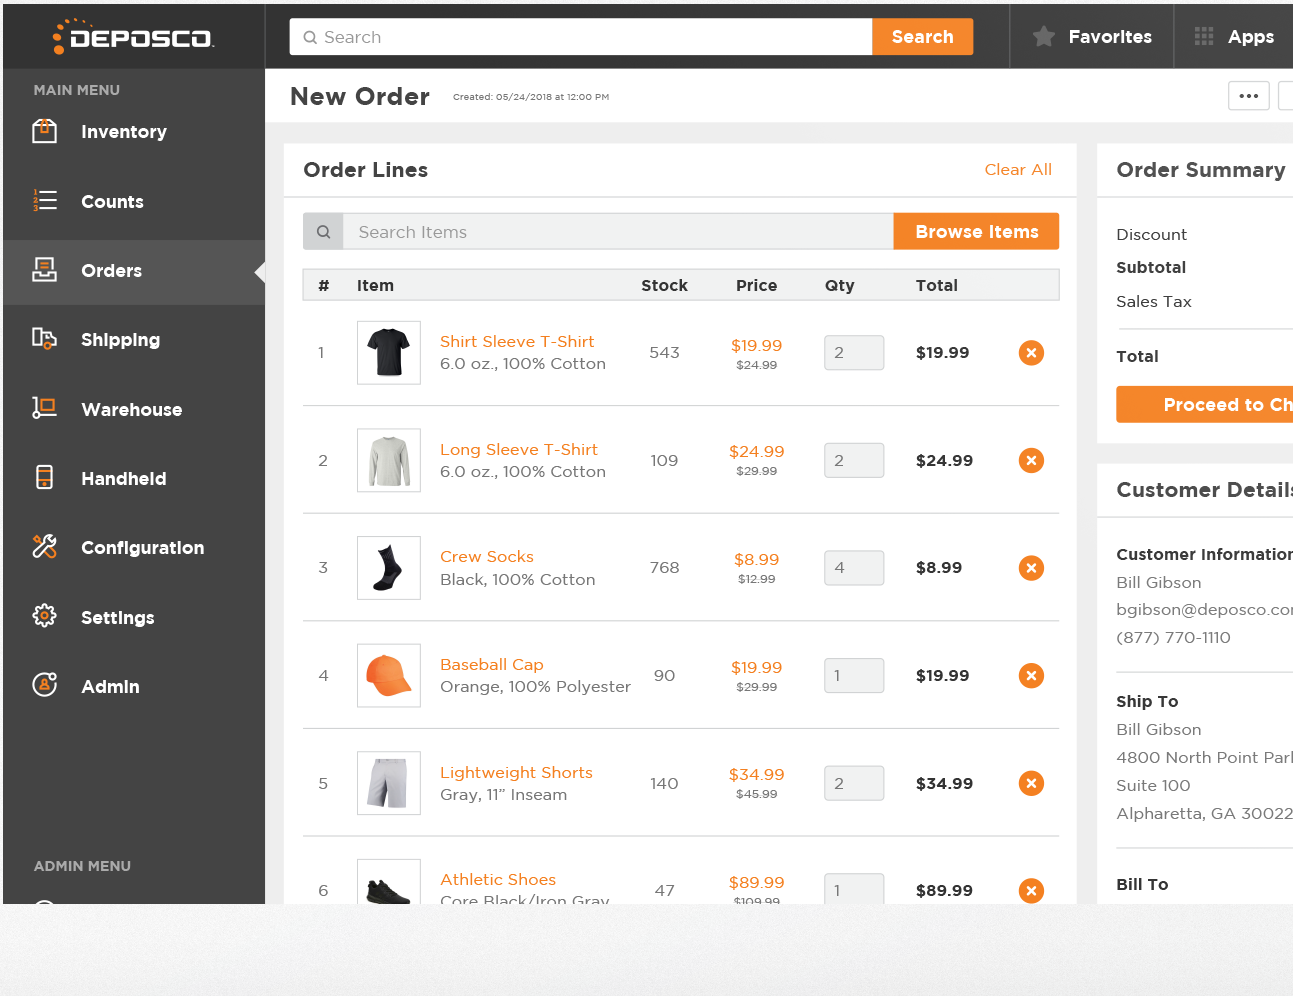
Task: Click the more options ellipsis button
Action: [x=1248, y=95]
